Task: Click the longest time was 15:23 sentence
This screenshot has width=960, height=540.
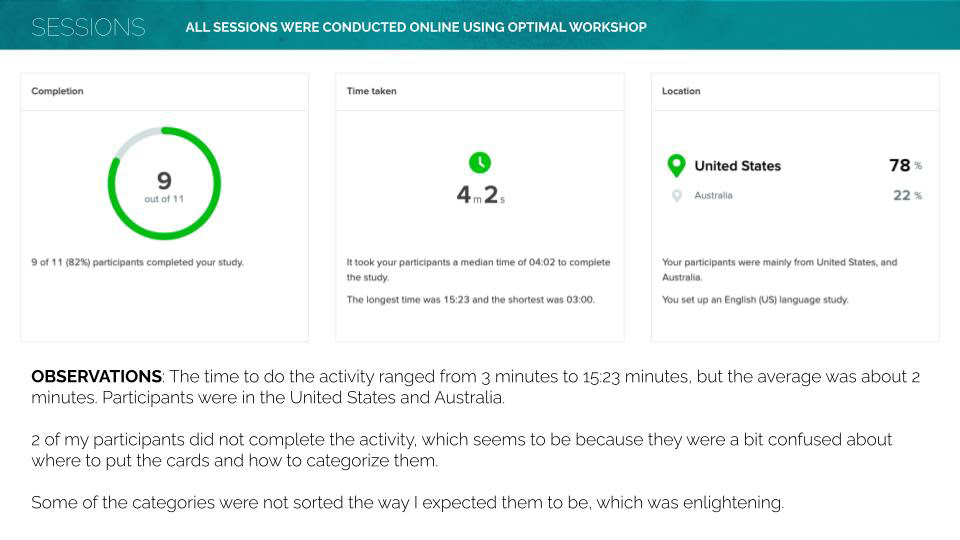Action: [x=471, y=299]
